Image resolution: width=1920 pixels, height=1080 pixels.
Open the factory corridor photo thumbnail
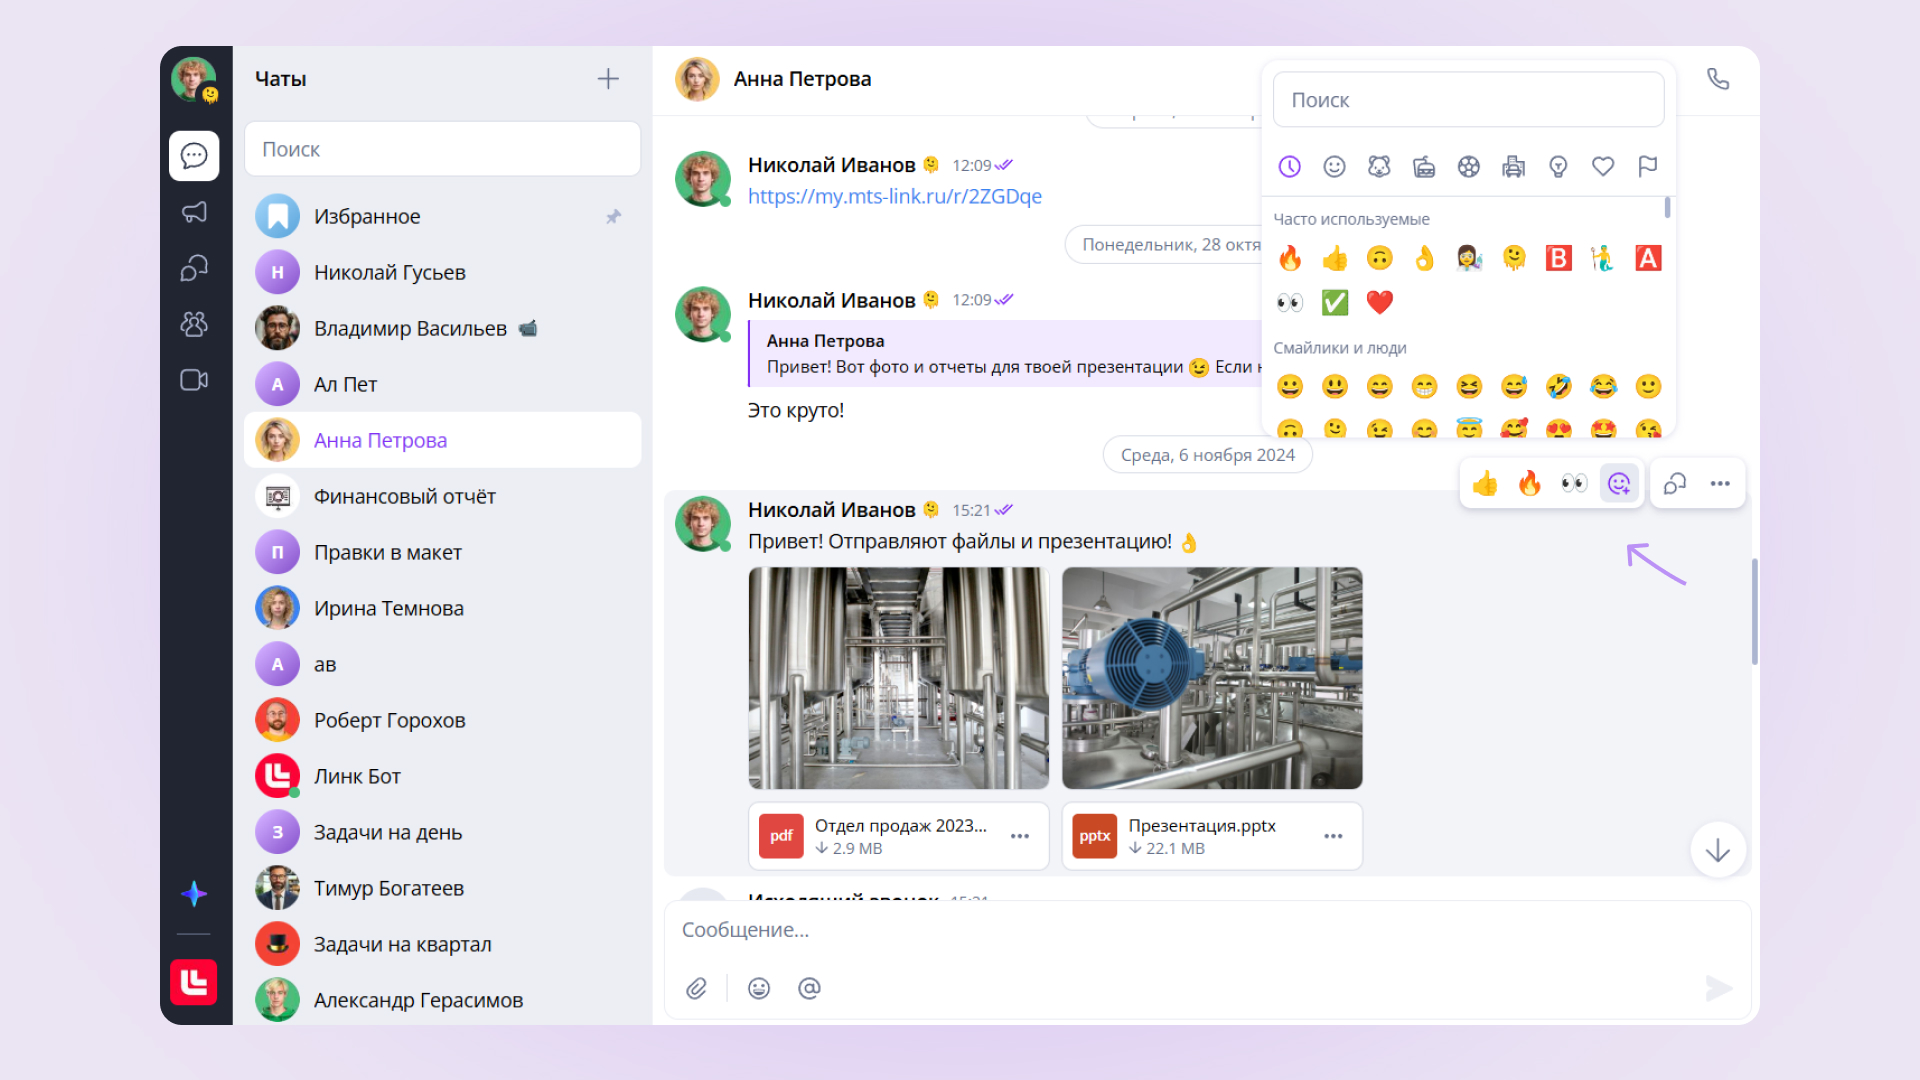coord(898,678)
